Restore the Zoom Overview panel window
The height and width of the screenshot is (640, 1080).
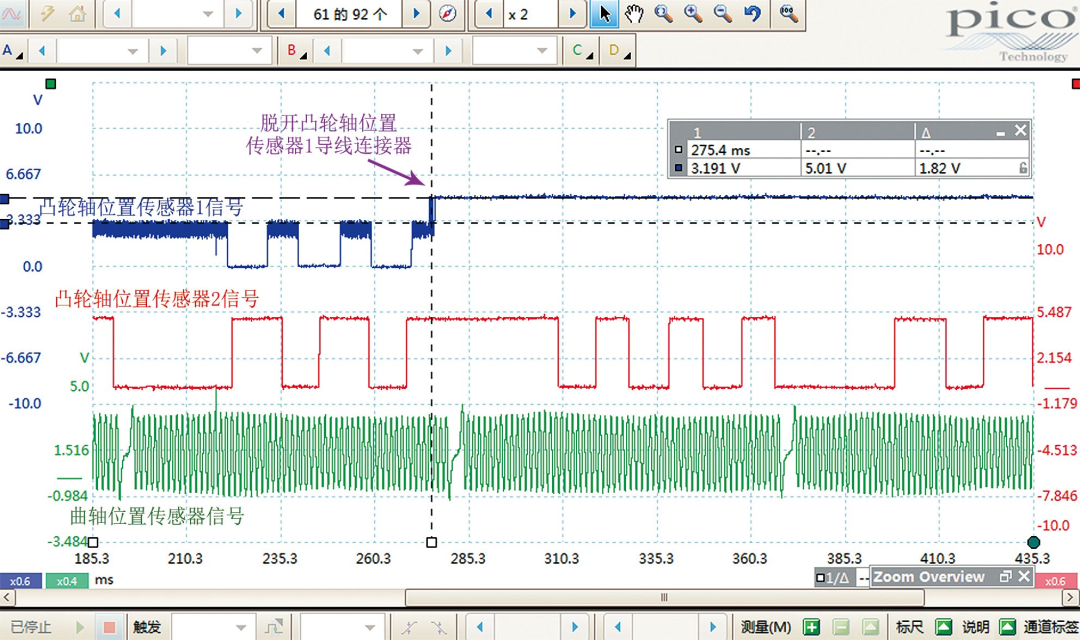pos(1005,577)
